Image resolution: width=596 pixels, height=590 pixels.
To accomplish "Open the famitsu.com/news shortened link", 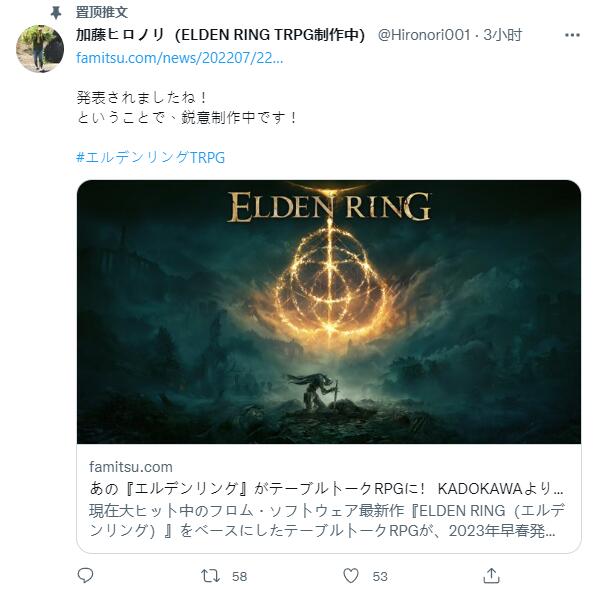I will pos(179,58).
